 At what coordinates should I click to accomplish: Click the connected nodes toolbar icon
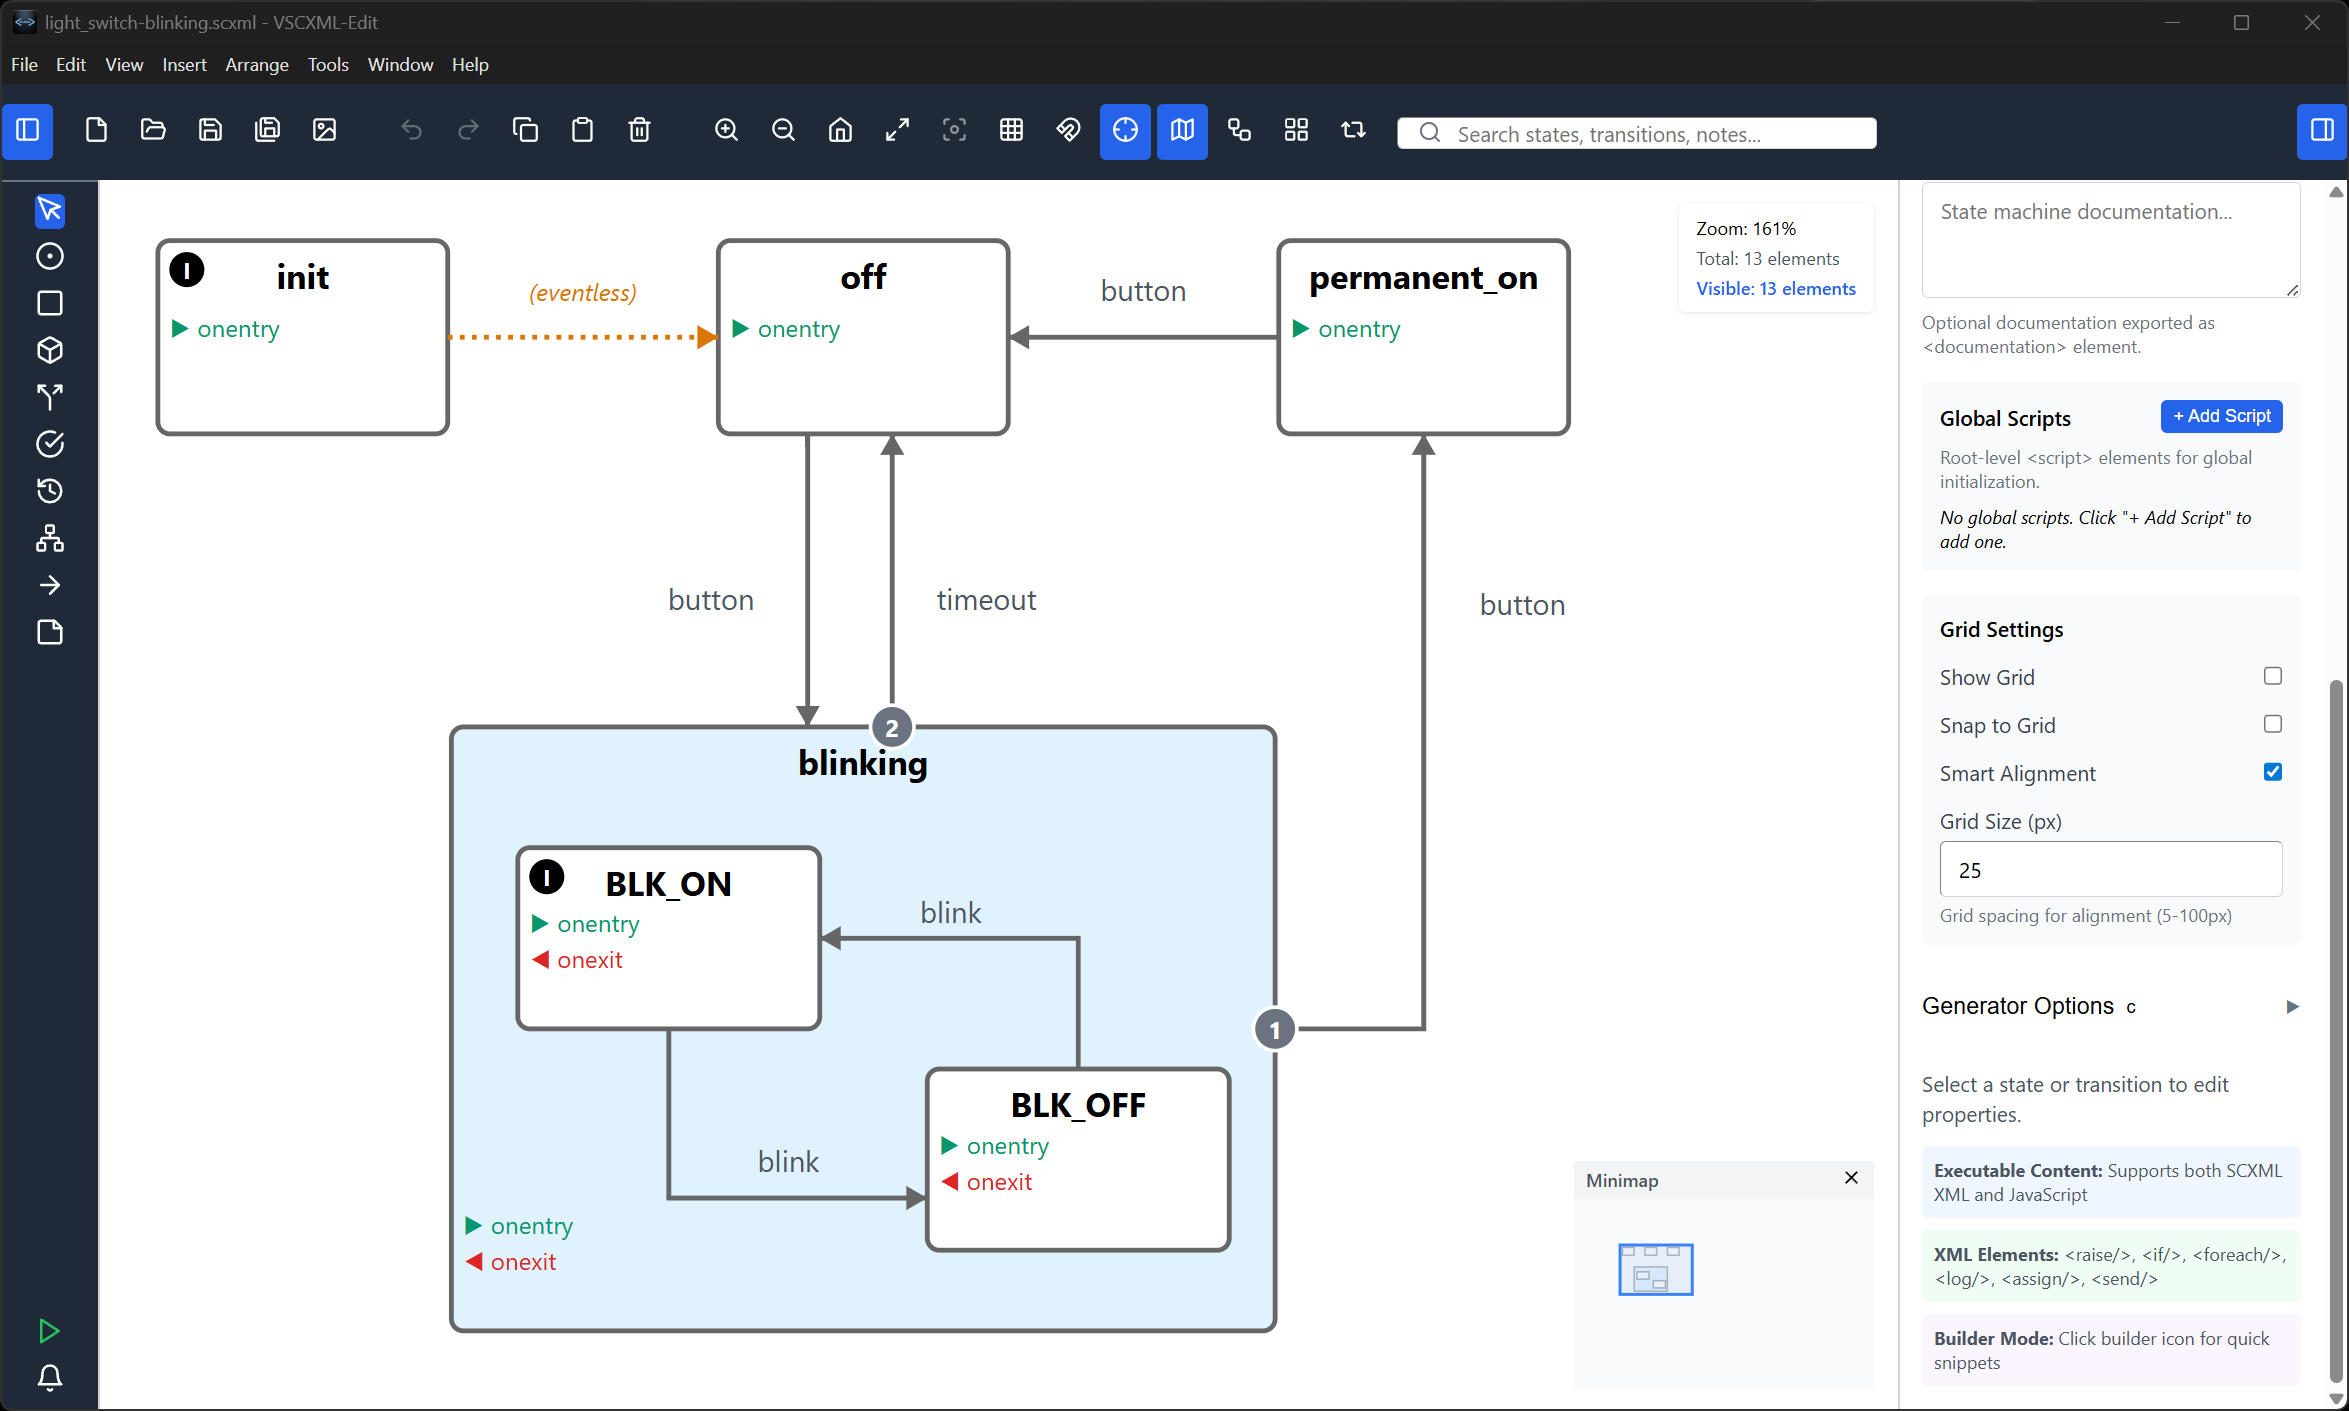tap(1239, 131)
